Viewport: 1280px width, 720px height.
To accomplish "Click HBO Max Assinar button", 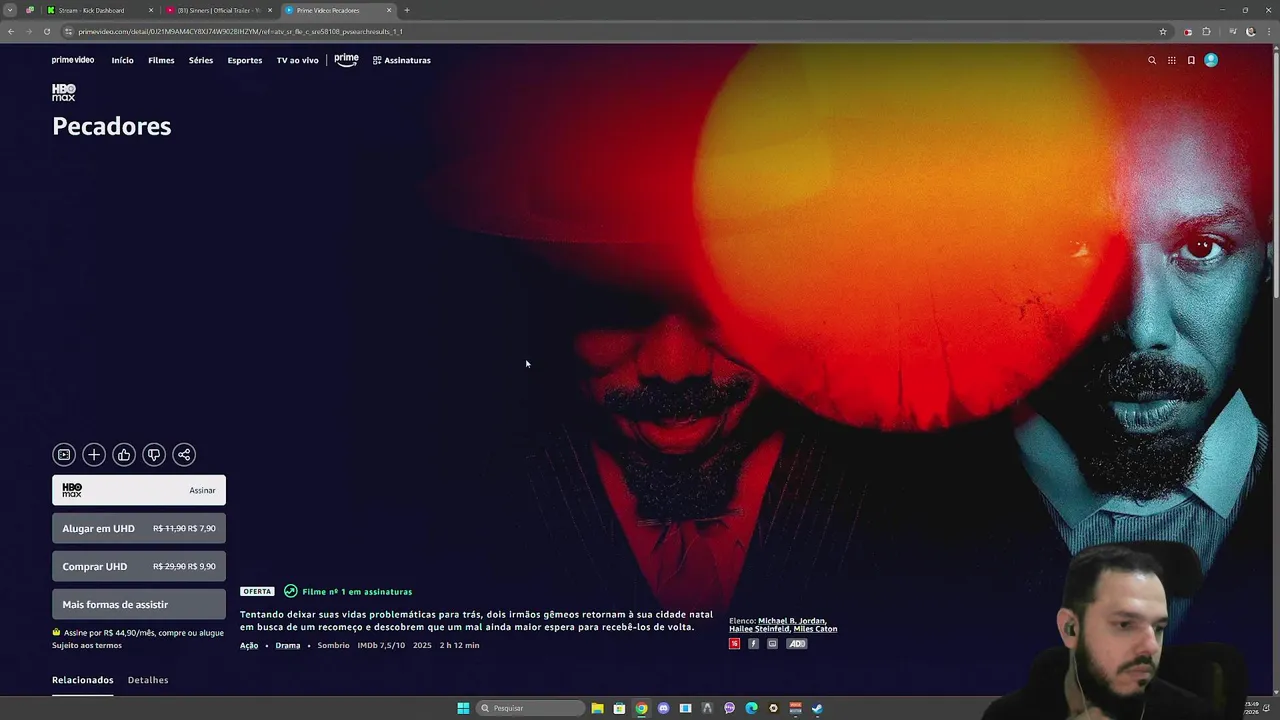I will tap(139, 490).
